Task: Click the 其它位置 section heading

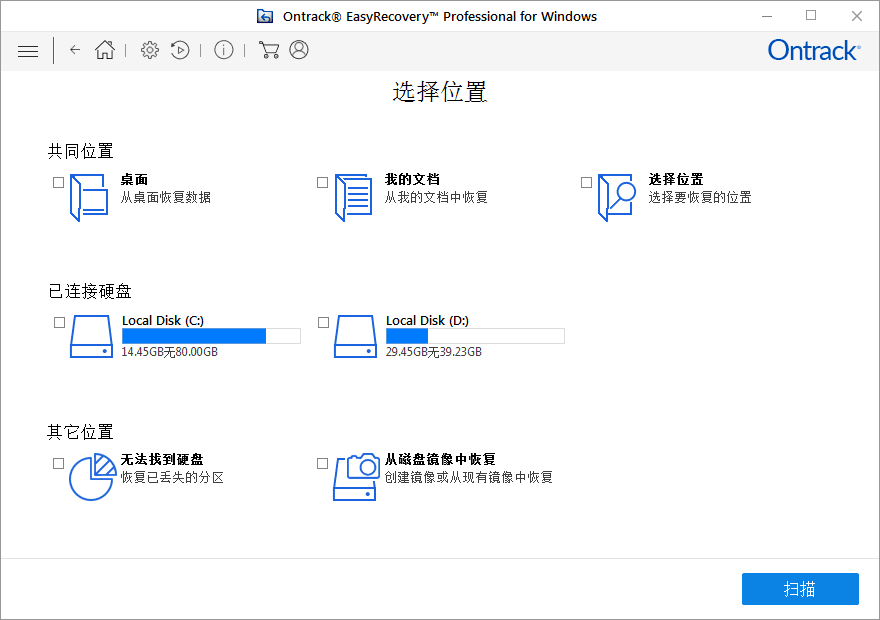Action: (80, 432)
